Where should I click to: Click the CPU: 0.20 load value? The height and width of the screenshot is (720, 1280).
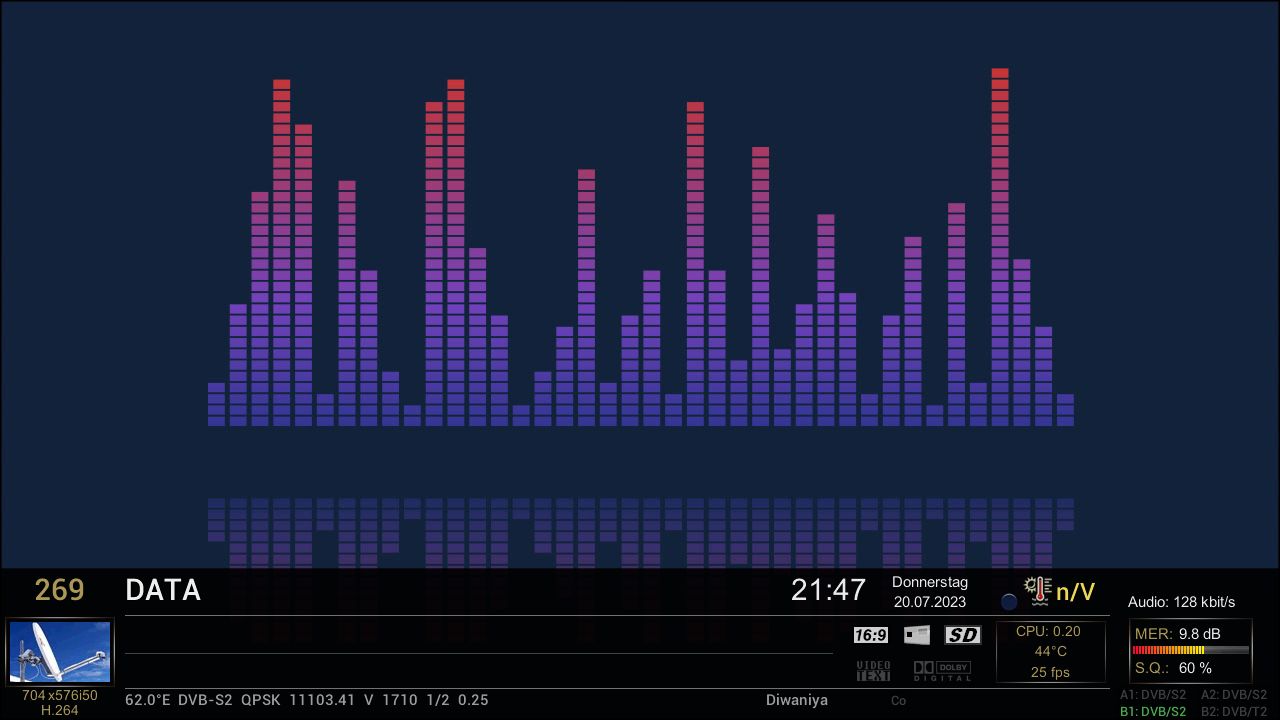pos(1048,631)
